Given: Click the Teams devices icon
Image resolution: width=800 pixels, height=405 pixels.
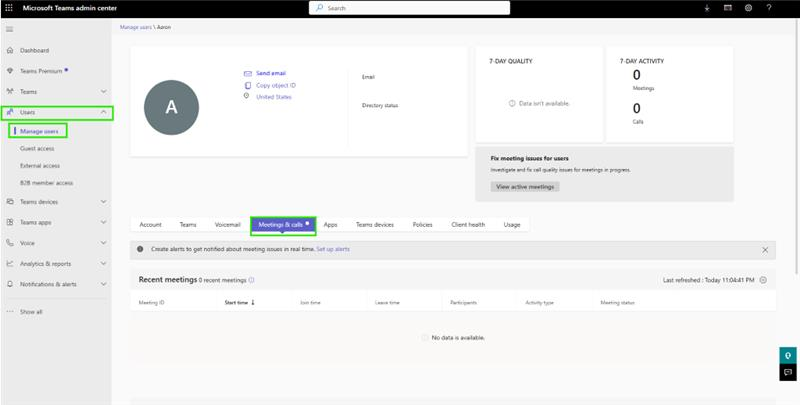Looking at the screenshot, I should click(x=10, y=201).
